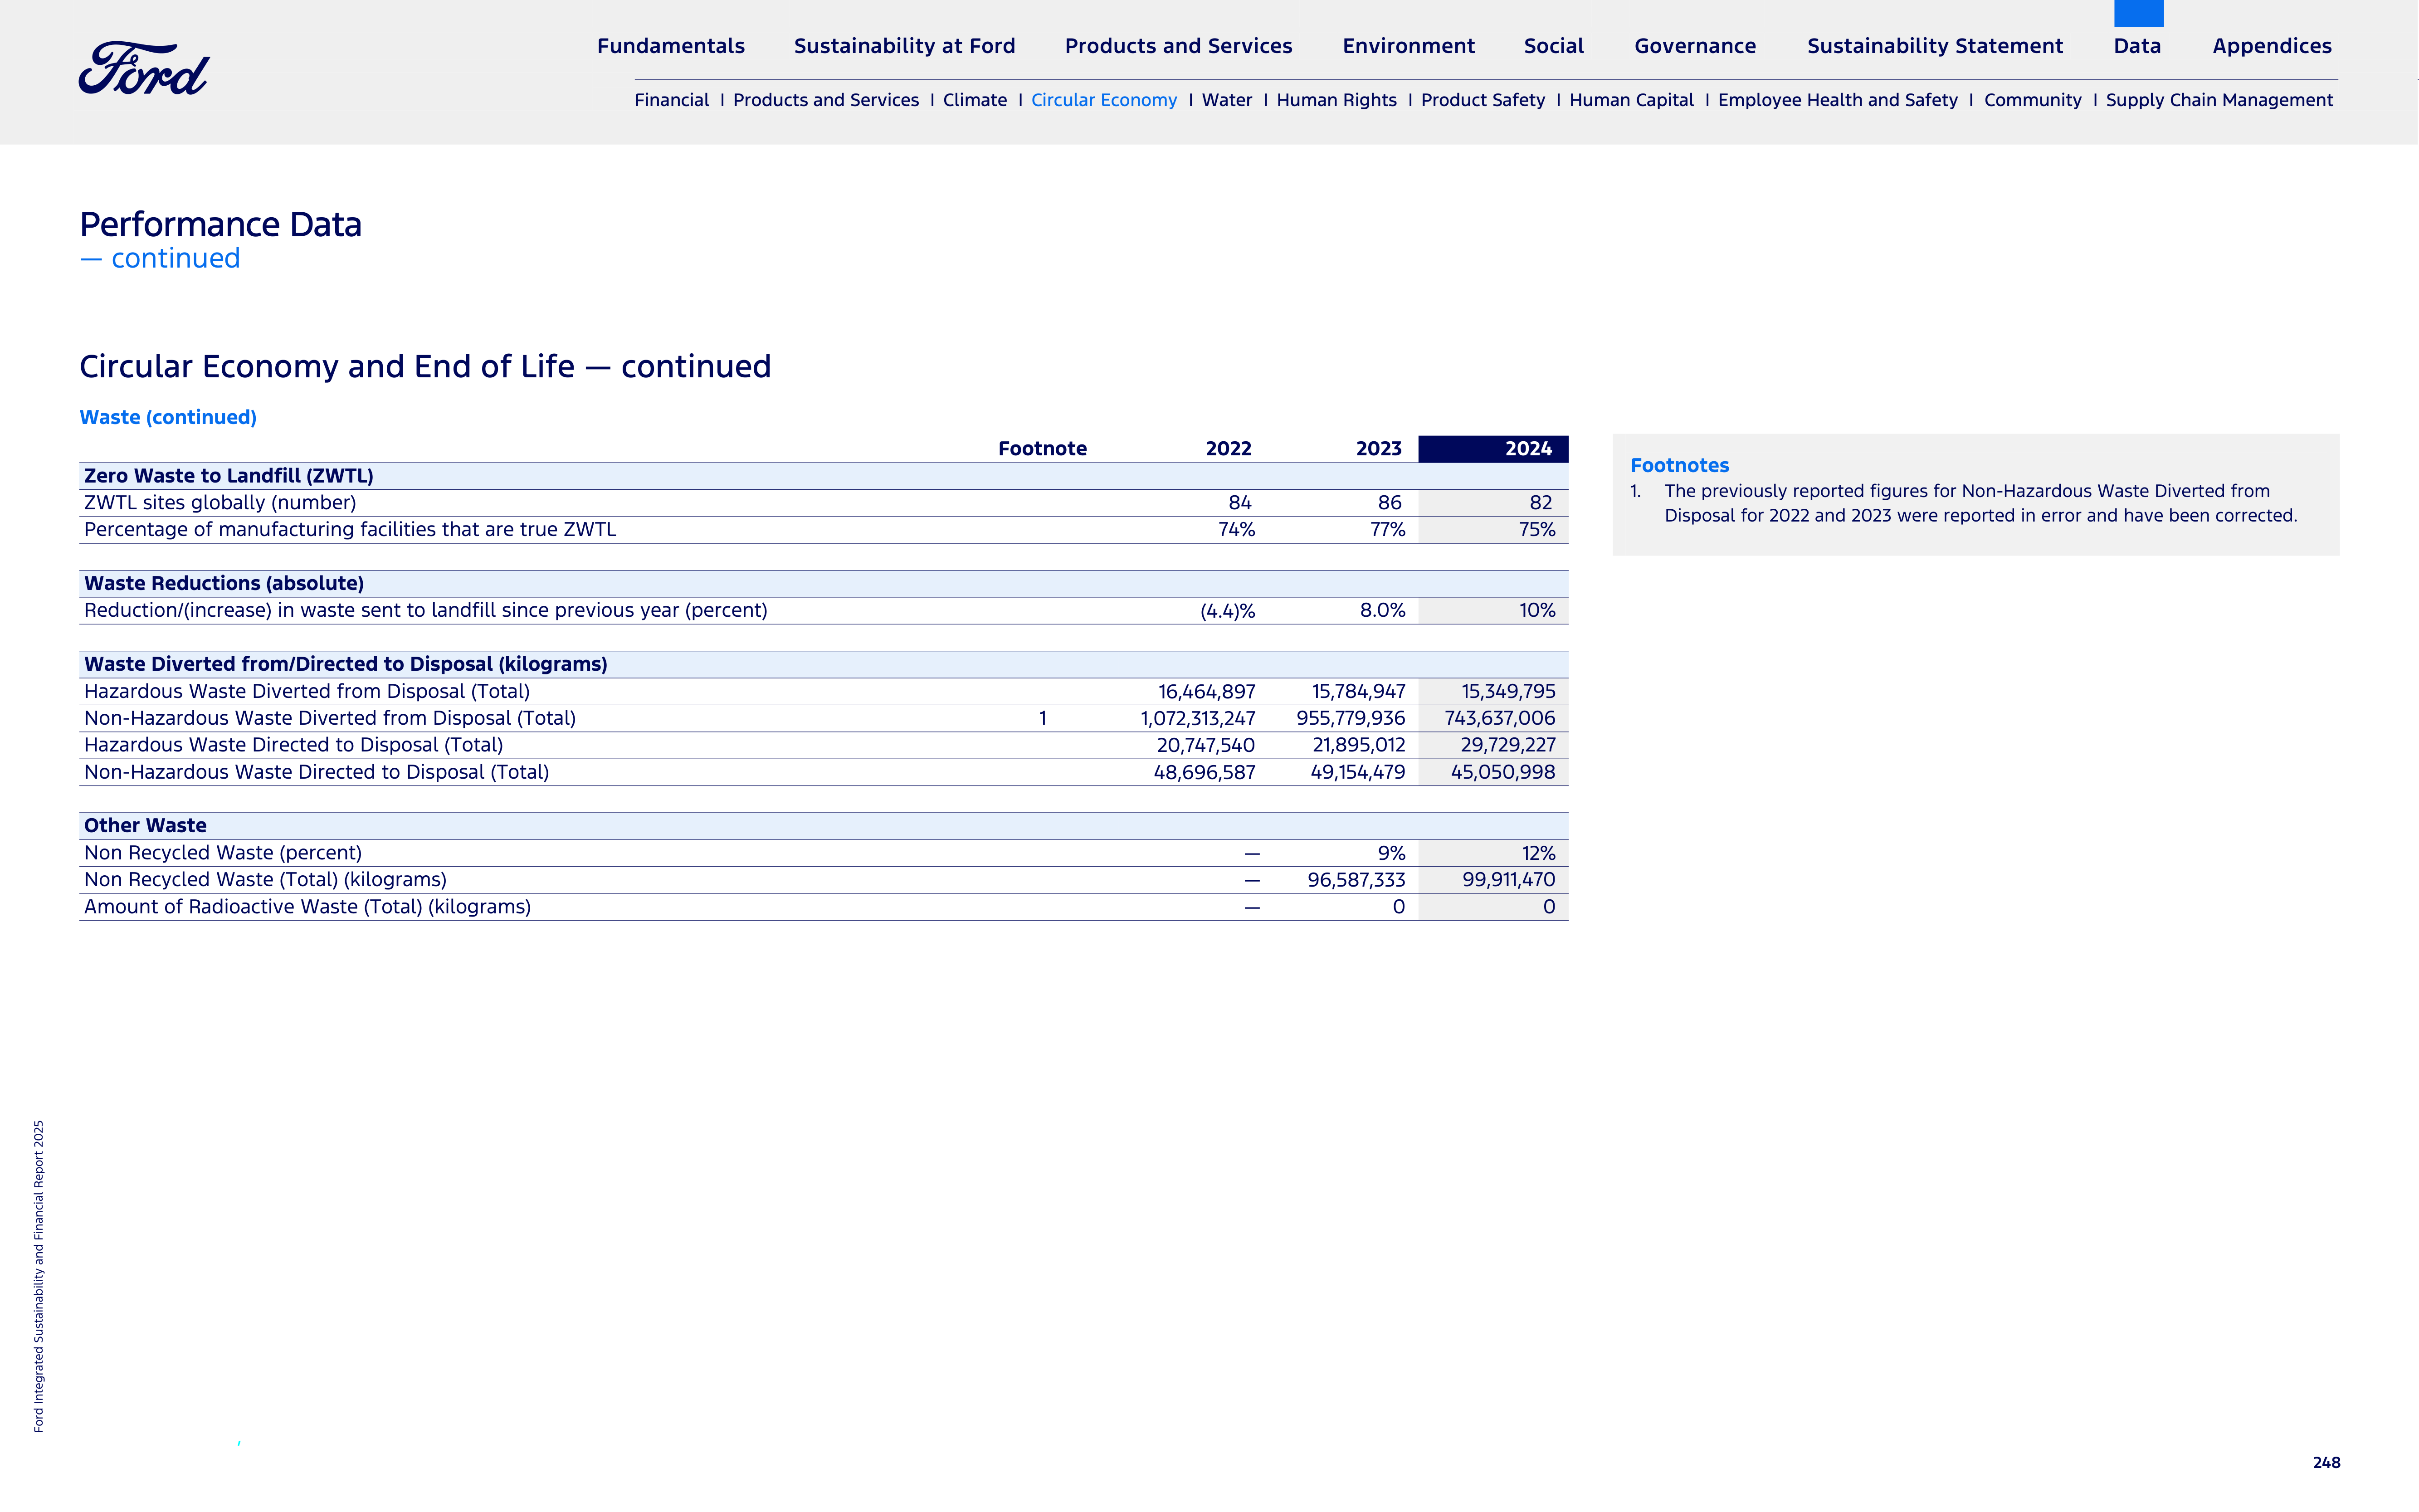The height and width of the screenshot is (1512, 2419).
Task: Select Circular Economy subsection link
Action: point(1104,100)
